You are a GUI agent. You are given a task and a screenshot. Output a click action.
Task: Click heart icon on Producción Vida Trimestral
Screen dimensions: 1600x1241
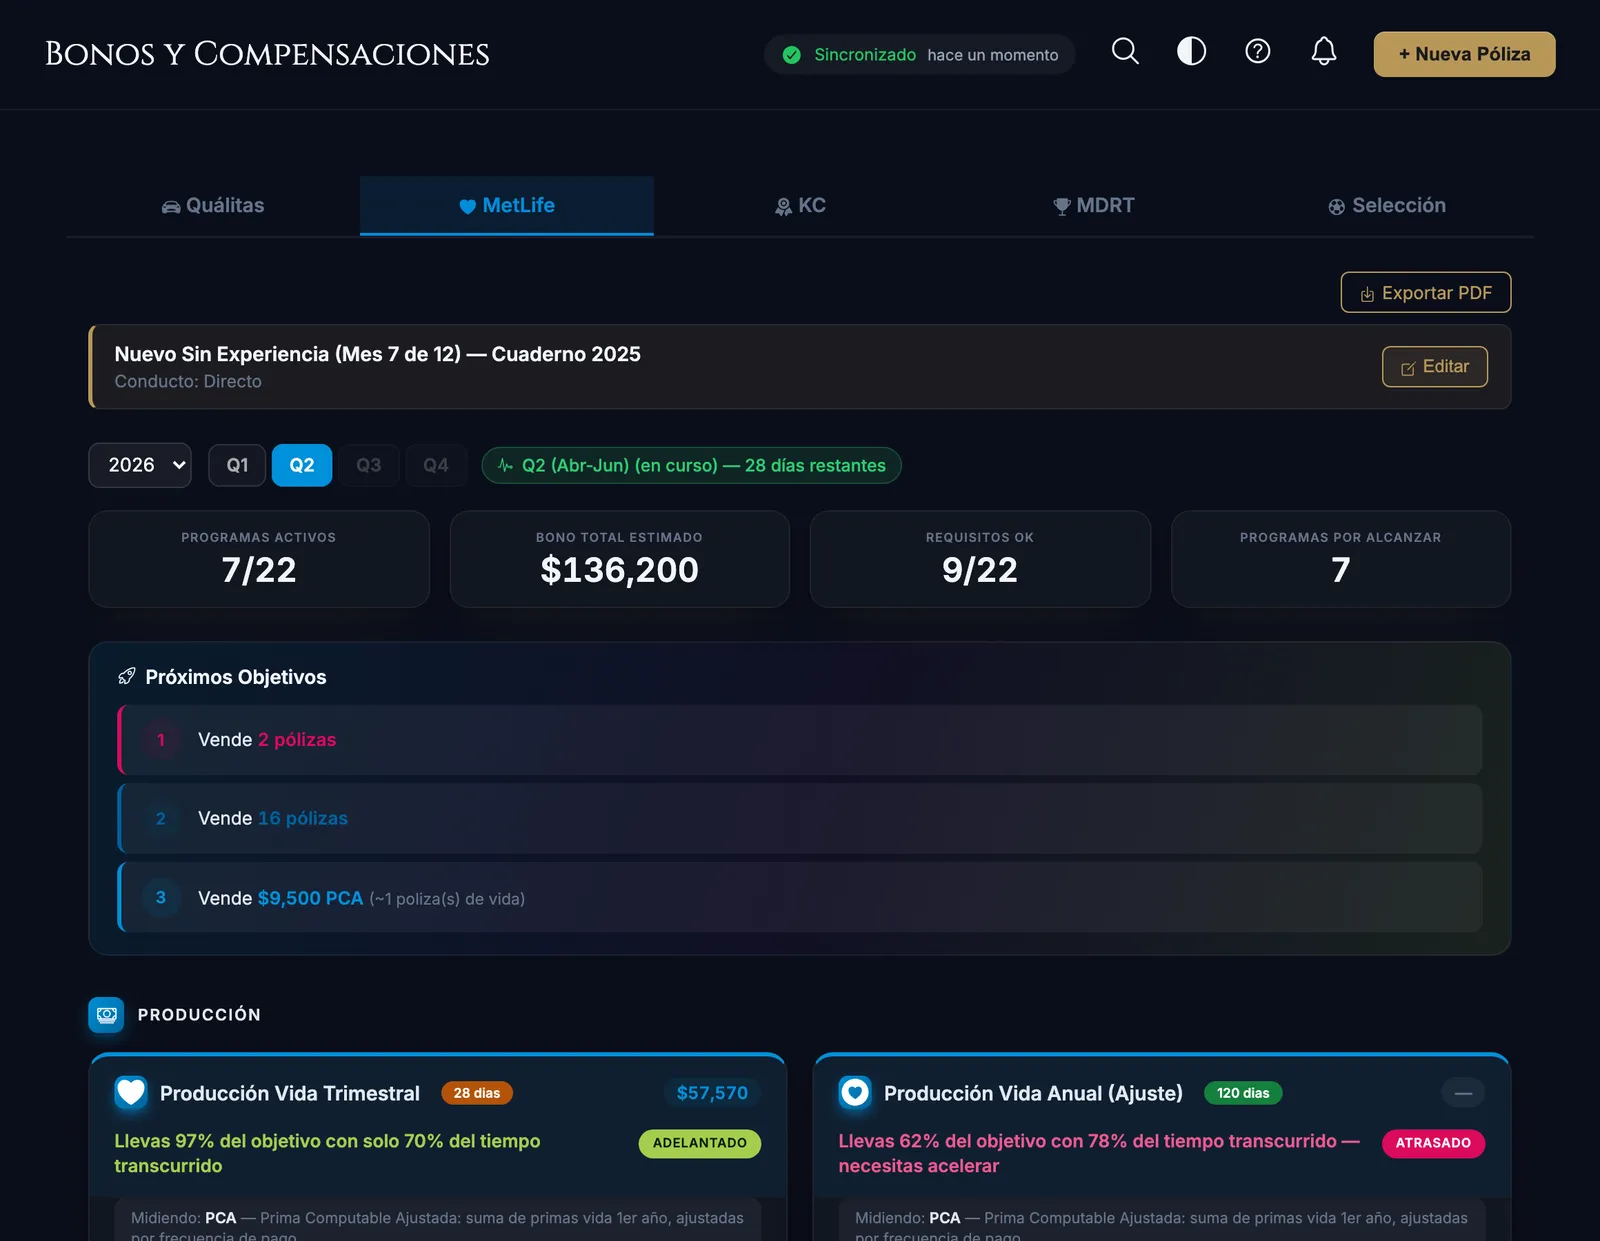point(131,1092)
